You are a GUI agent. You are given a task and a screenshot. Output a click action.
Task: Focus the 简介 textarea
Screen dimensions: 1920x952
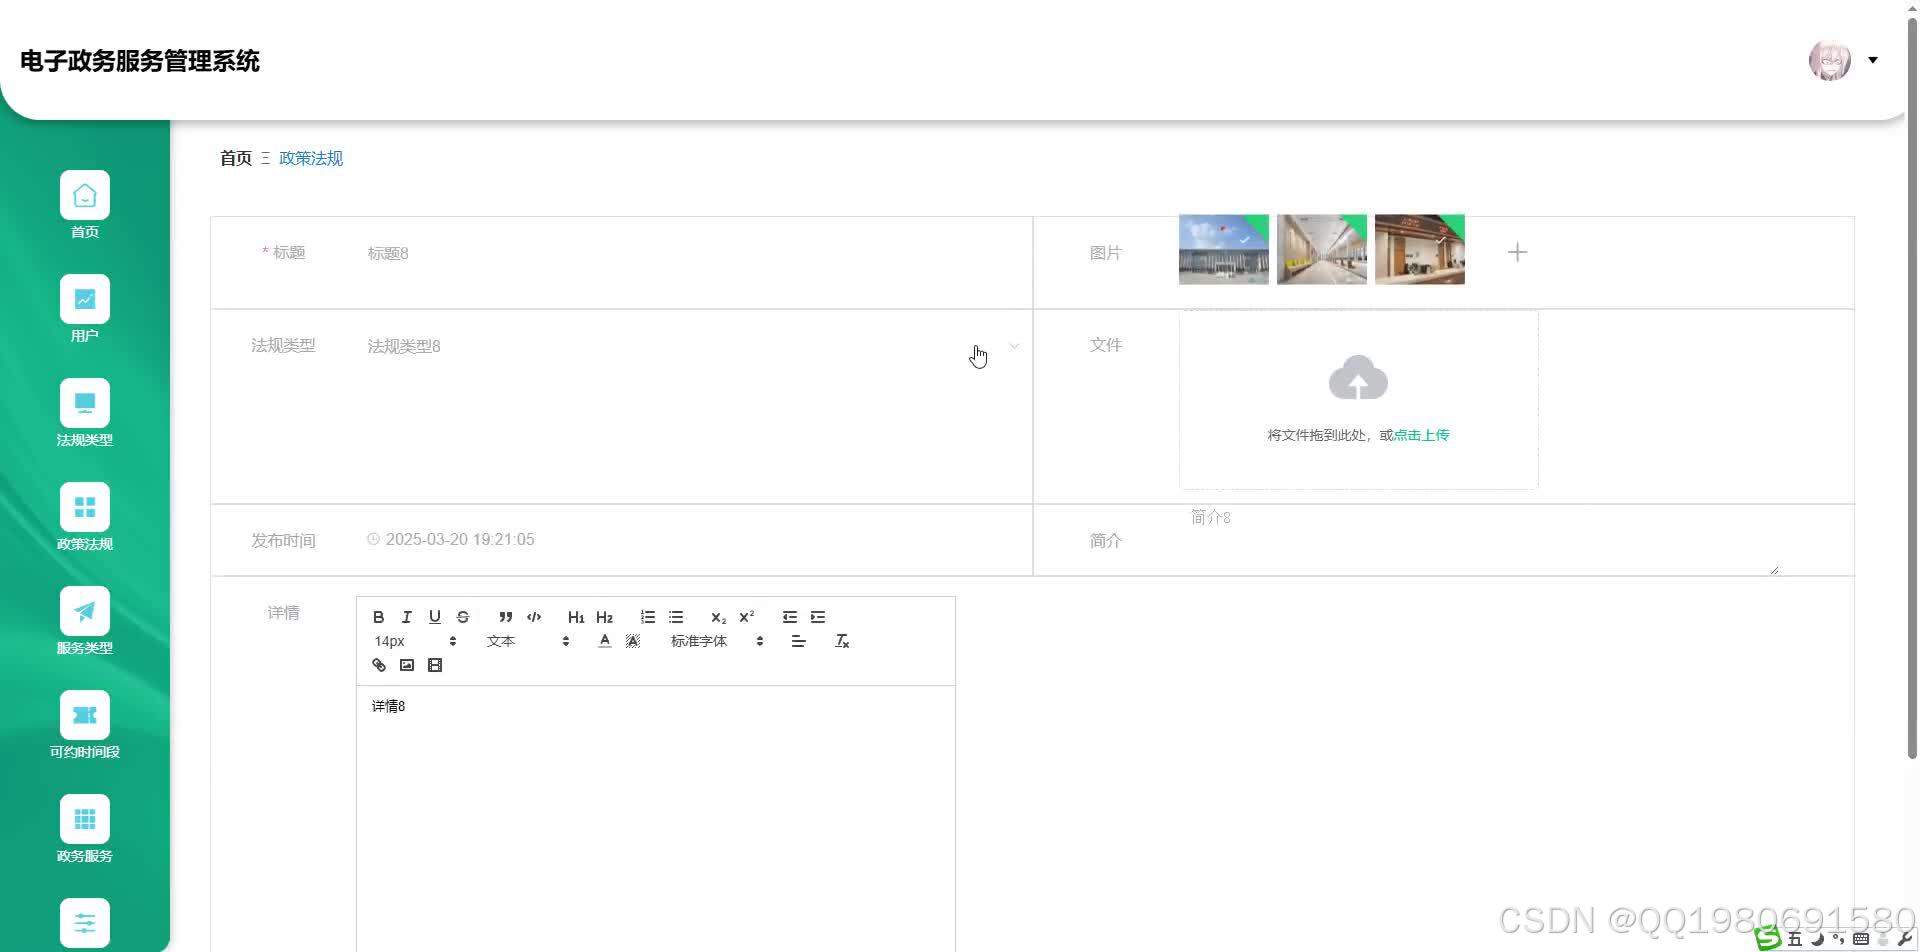pos(1480,540)
